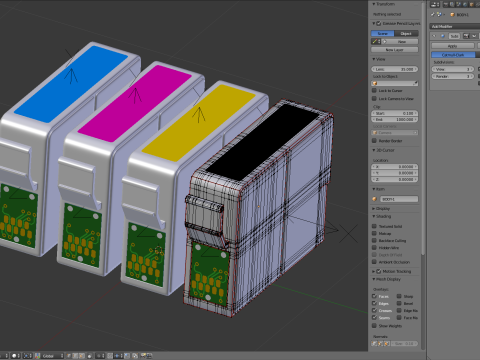Select Scene grease pencil source tab
The width and height of the screenshot is (480, 360).
point(383,33)
